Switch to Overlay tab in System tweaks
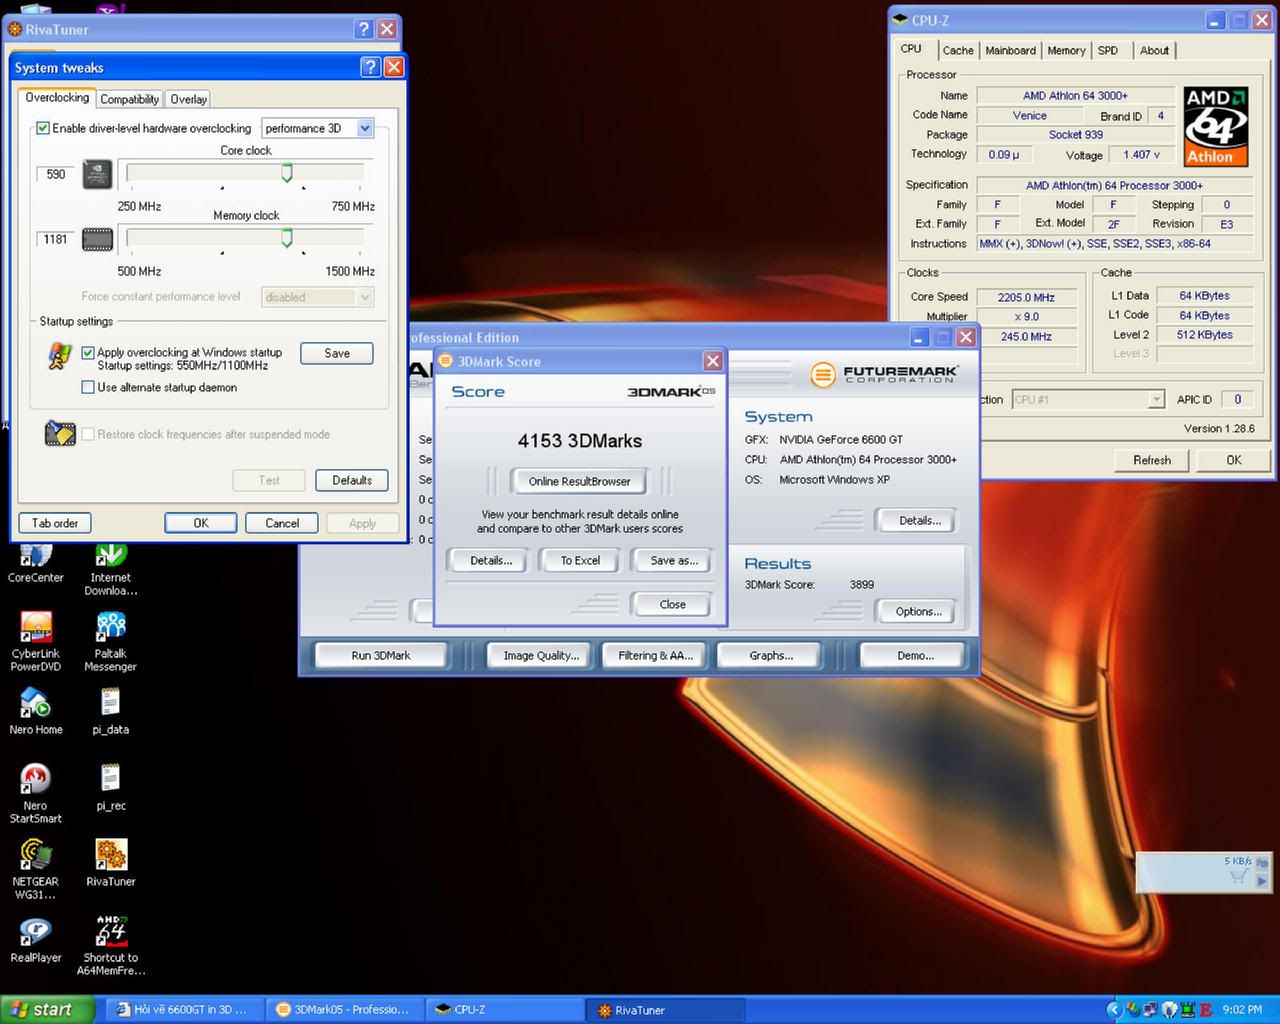The image size is (1280, 1024). point(188,99)
